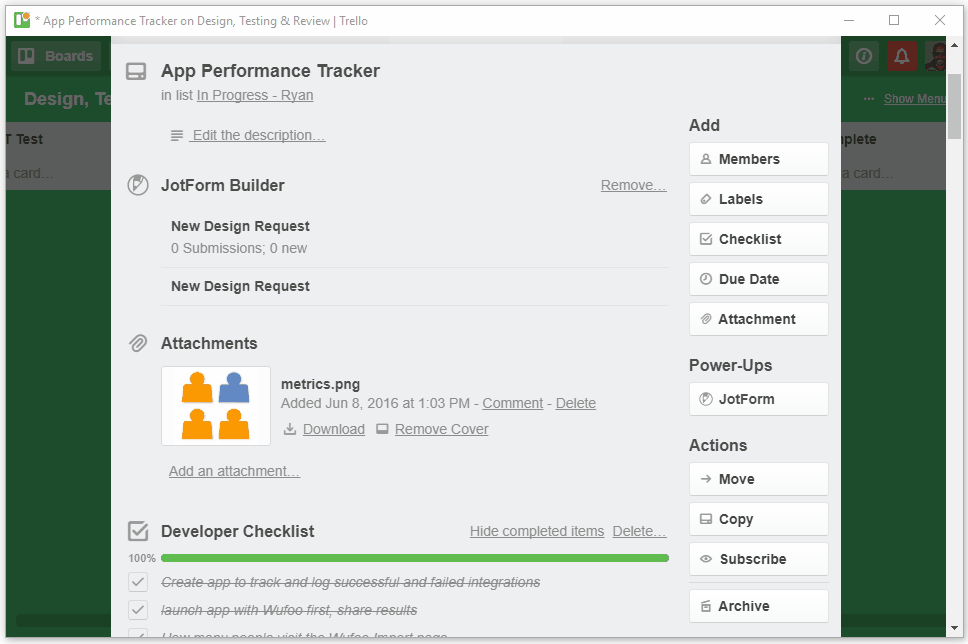Open the Due Date picker
Viewport: 968px width, 644px height.
758,279
